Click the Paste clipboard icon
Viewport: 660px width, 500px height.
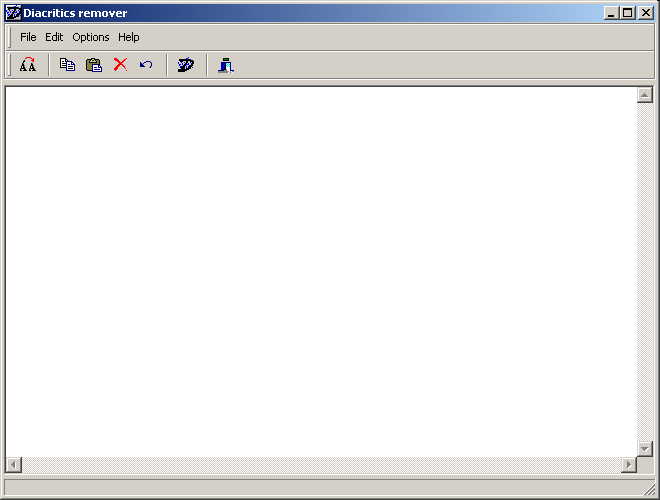click(94, 65)
